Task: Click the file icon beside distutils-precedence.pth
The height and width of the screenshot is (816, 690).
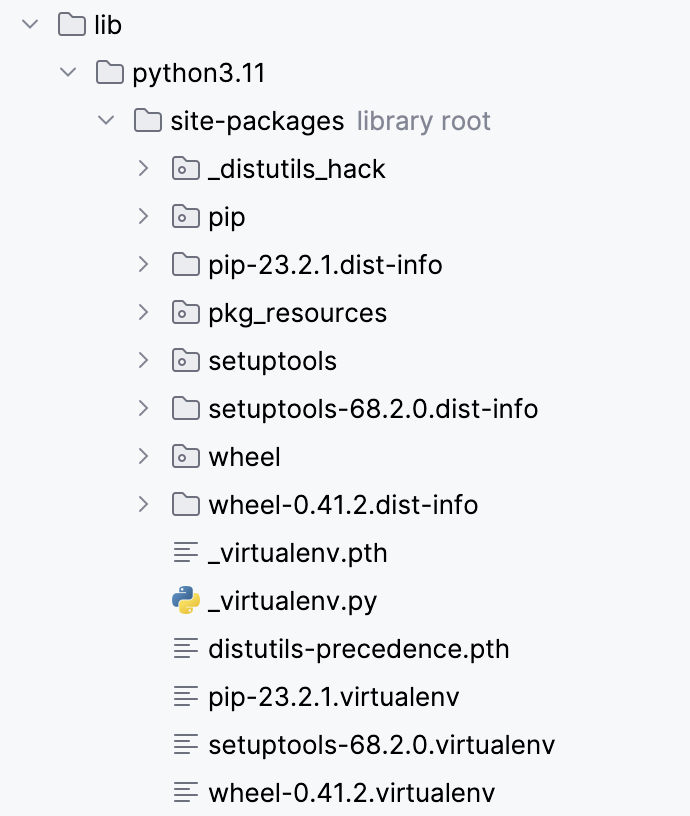Action: point(186,649)
